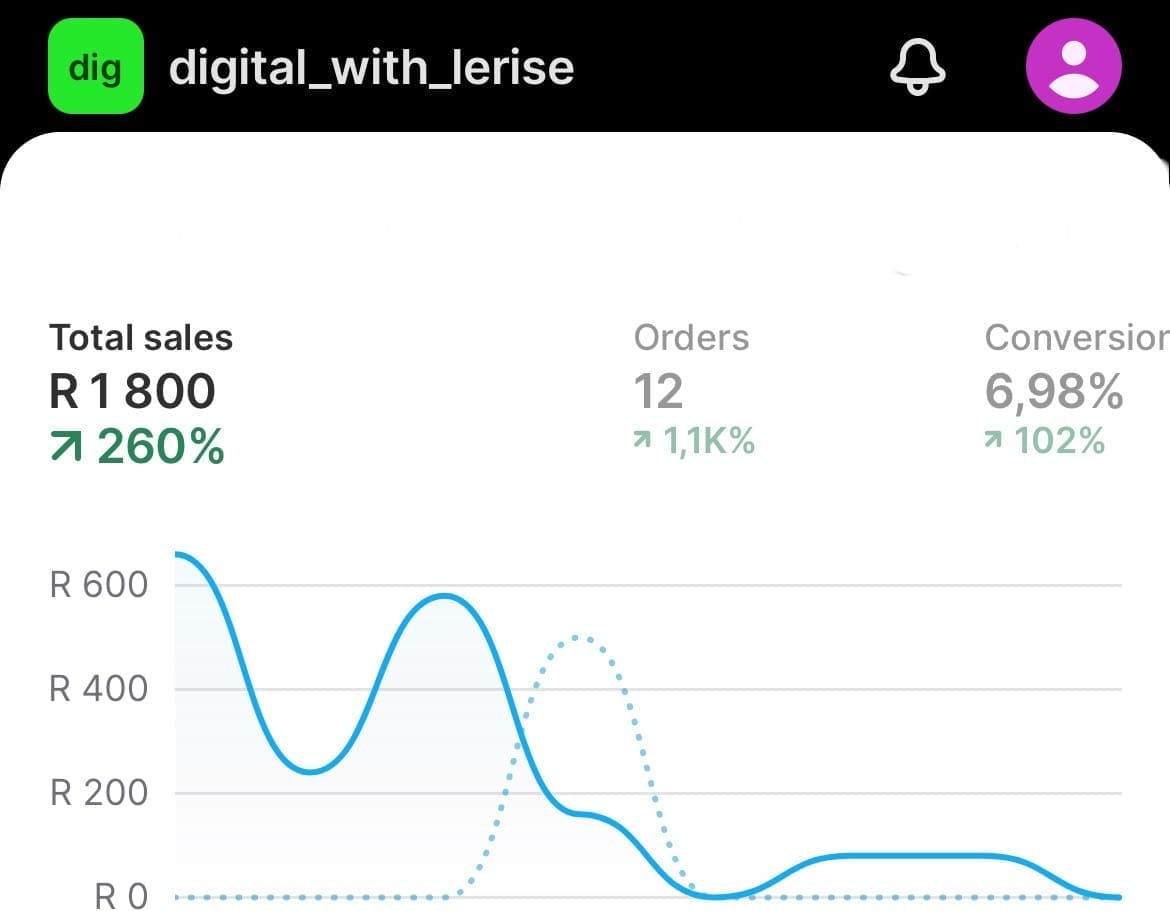Click the 1,1K% orders growth figure
Image resolution: width=1170 pixels, height=911 pixels.
tap(709, 441)
